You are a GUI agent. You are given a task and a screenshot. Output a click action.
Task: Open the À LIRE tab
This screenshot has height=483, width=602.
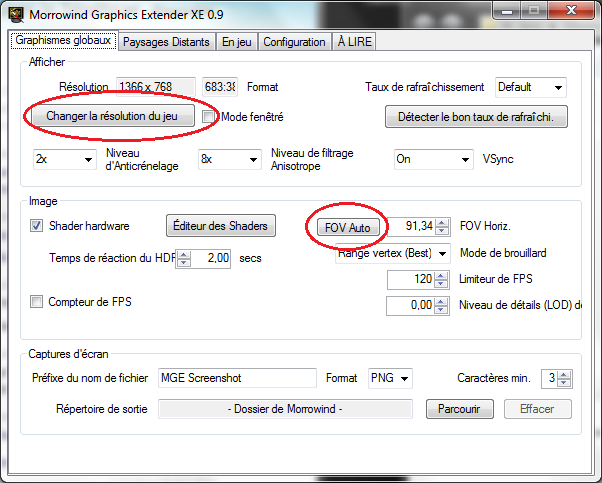coord(354,41)
